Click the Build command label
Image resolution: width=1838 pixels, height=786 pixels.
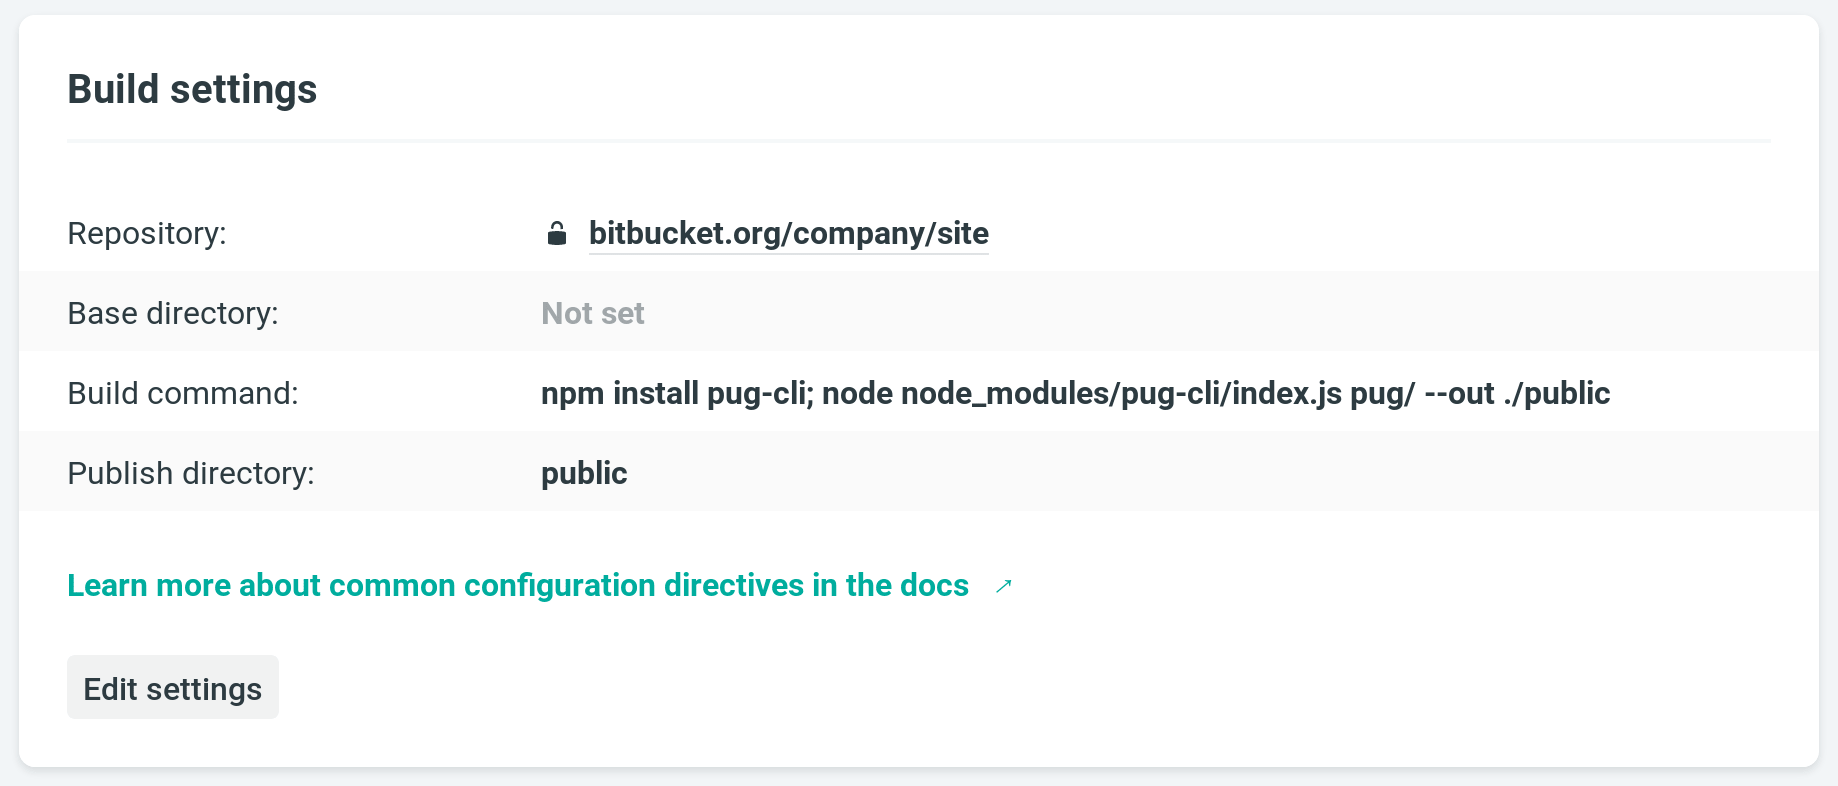tap(183, 393)
